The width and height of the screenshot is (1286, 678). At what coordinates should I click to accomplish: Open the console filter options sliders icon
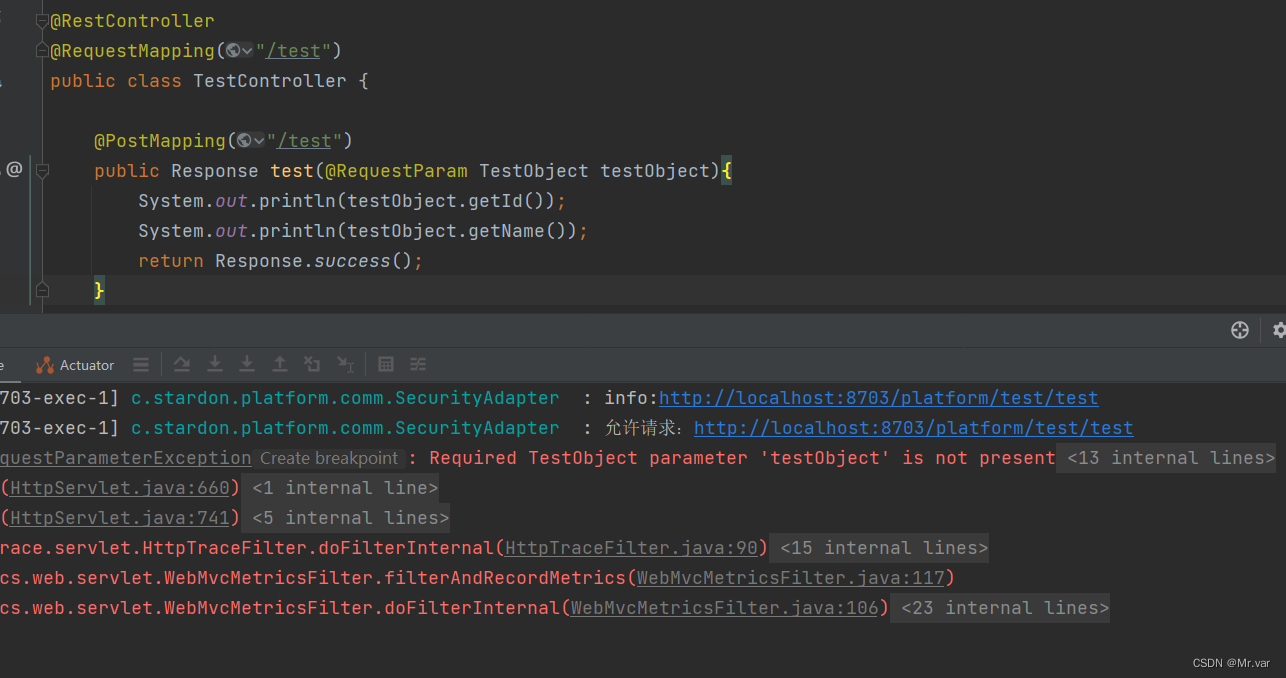coord(417,364)
